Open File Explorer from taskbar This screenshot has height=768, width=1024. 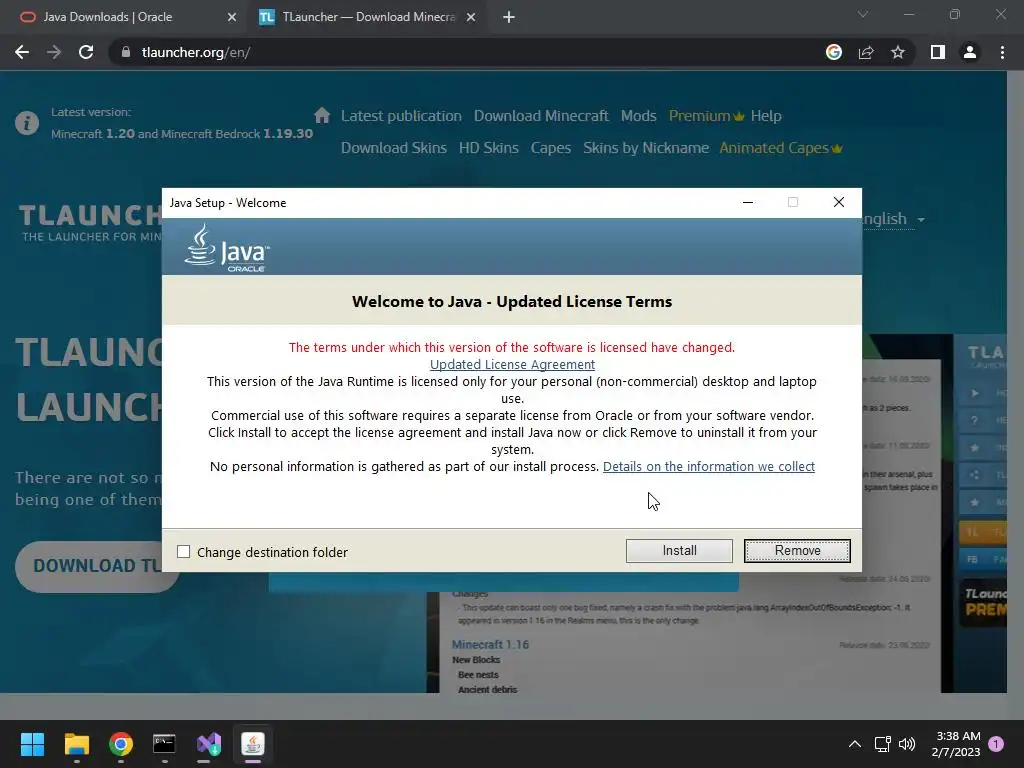pyautogui.click(x=76, y=744)
